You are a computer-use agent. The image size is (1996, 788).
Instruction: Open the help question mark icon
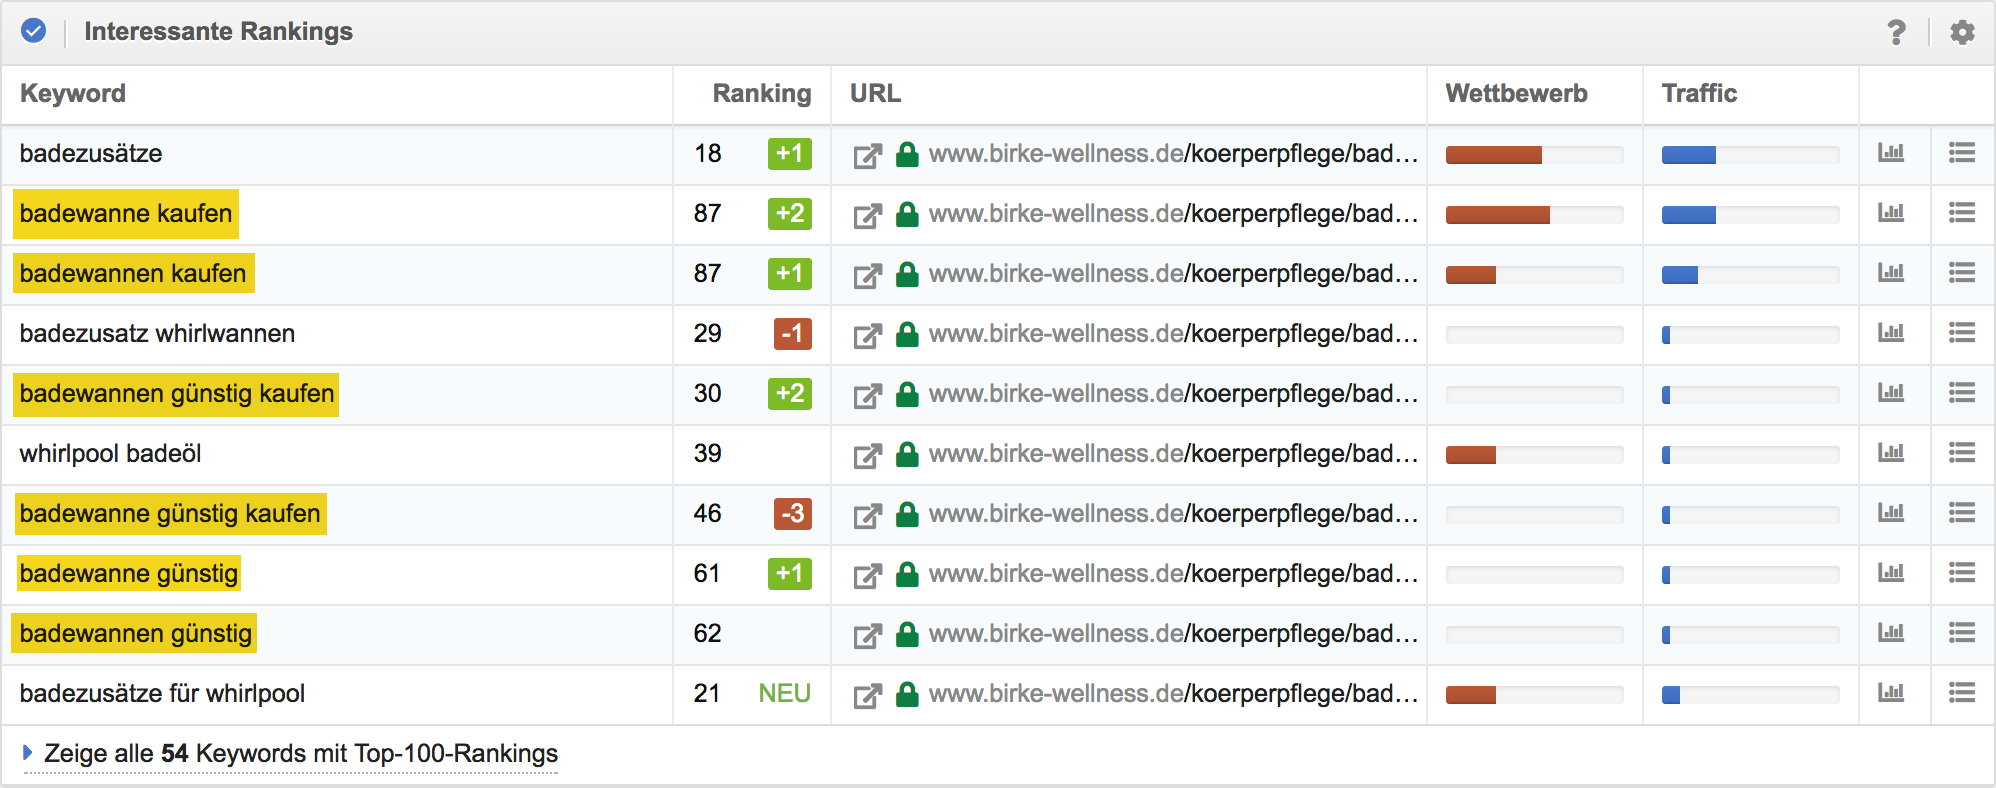click(1896, 32)
